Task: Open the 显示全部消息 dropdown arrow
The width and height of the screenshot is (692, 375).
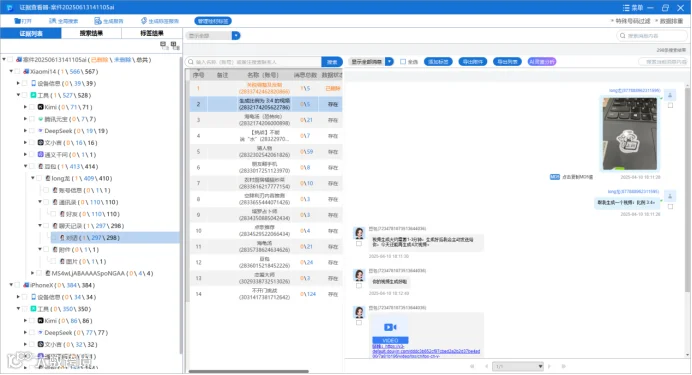Action: click(x=389, y=62)
